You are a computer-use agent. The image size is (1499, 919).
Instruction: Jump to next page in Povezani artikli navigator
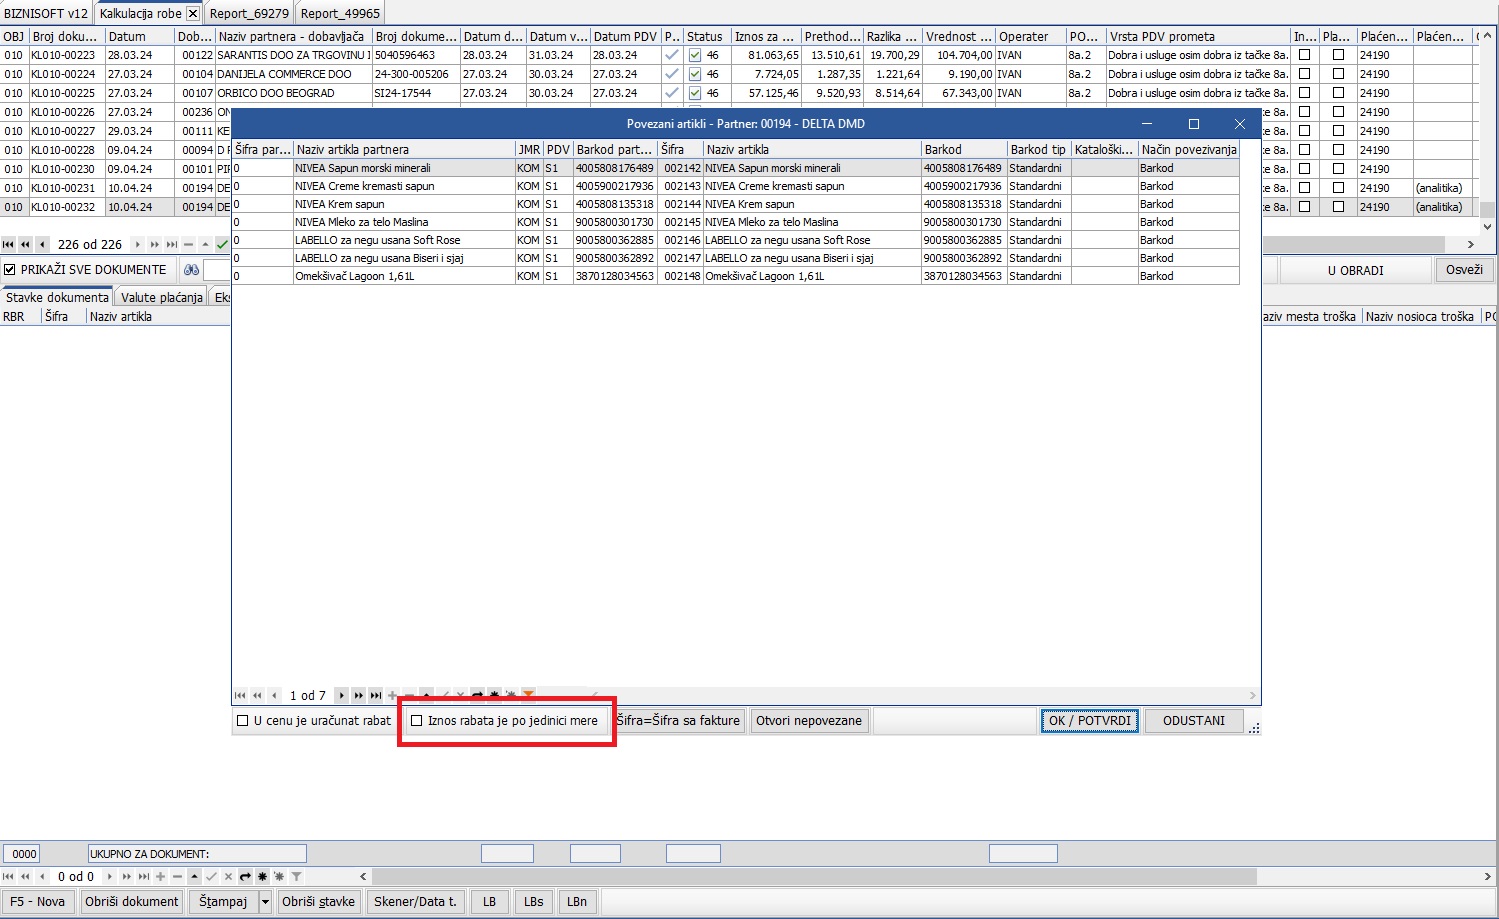[x=358, y=695]
